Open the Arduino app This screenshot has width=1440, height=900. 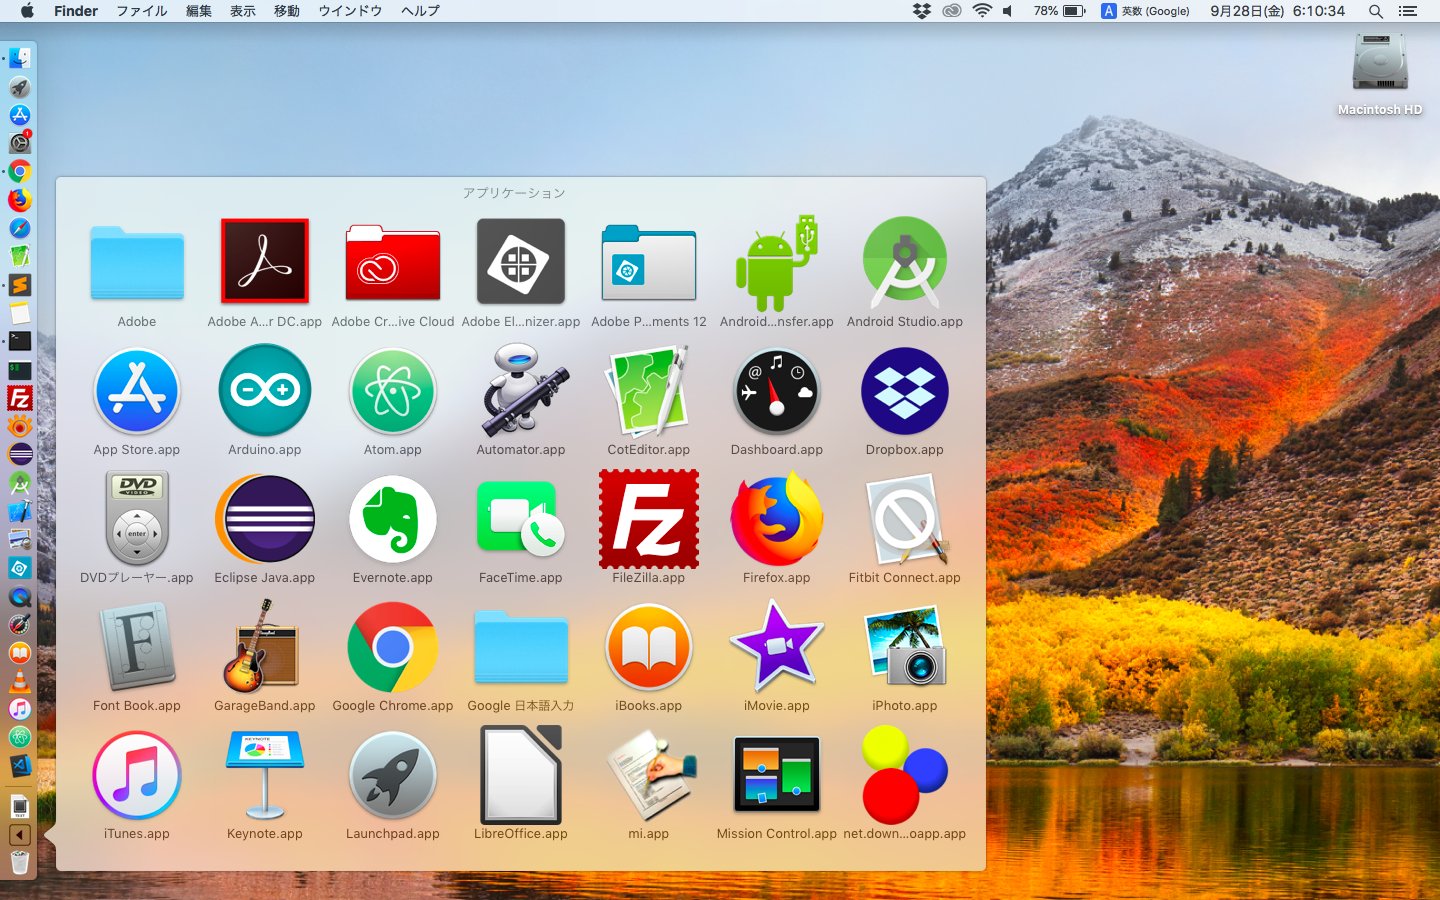click(264, 390)
